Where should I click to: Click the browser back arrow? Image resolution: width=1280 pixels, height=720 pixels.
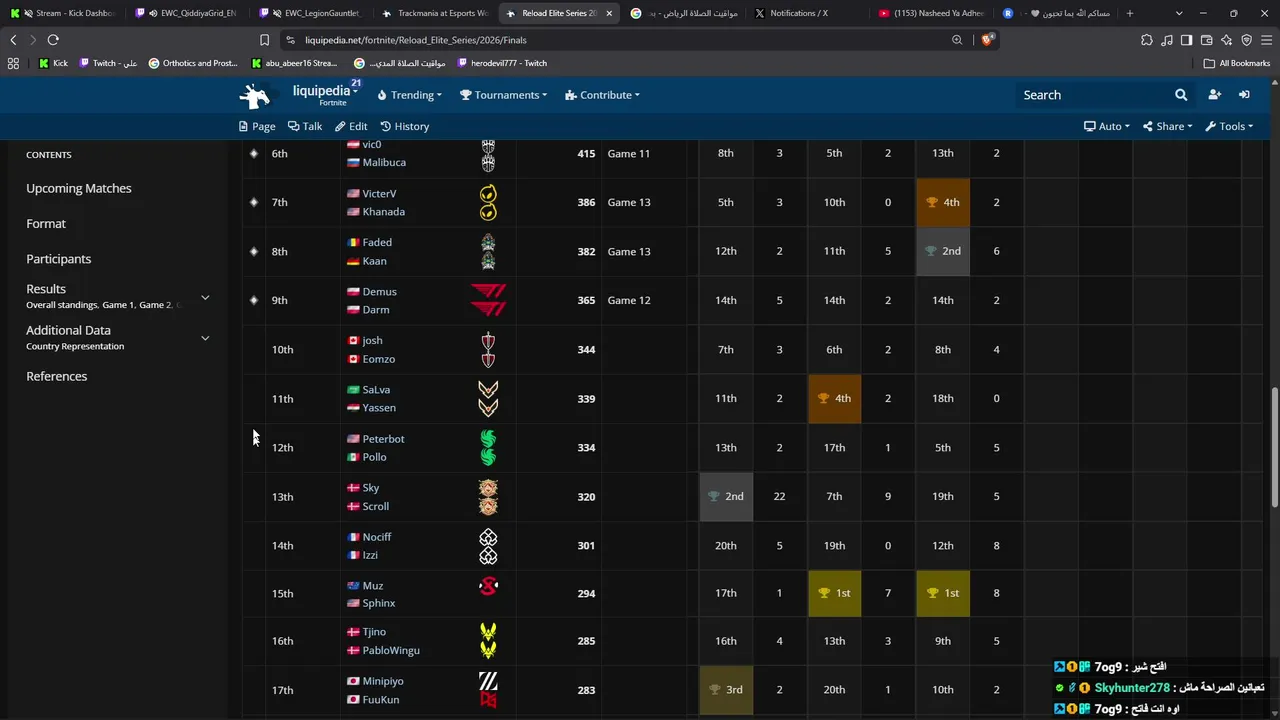(13, 40)
